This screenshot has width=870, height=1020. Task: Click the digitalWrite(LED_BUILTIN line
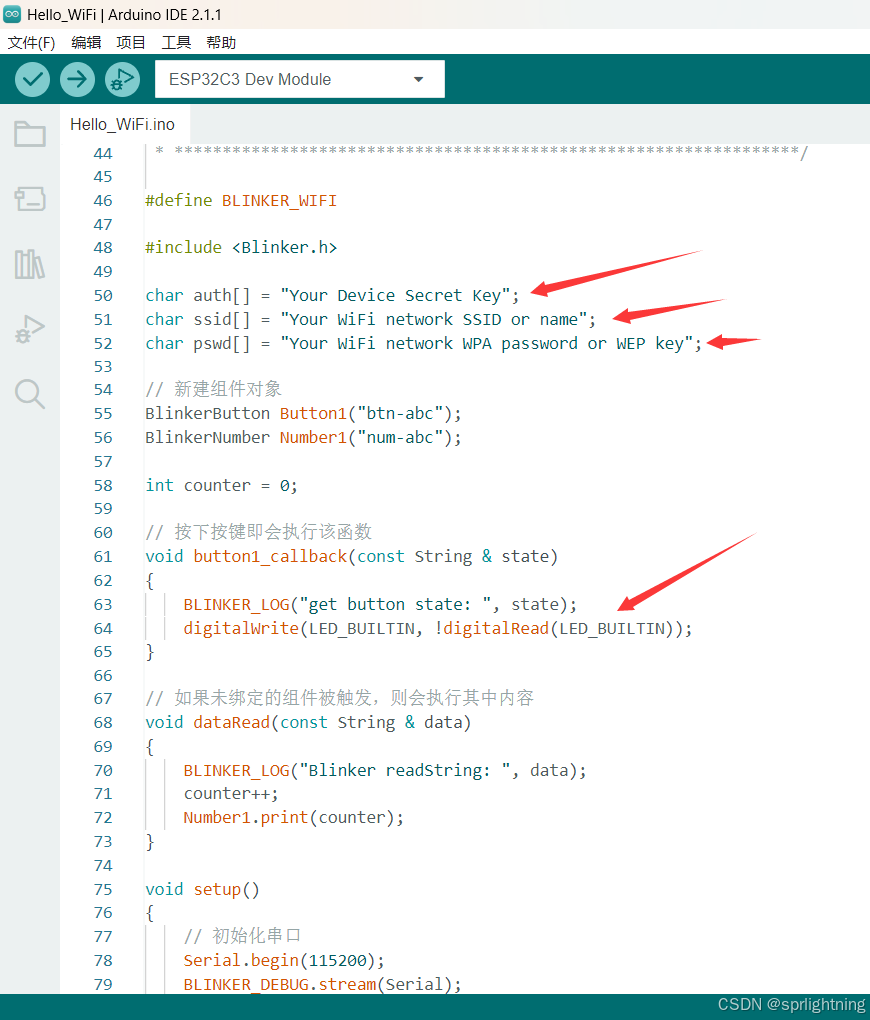pos(437,628)
